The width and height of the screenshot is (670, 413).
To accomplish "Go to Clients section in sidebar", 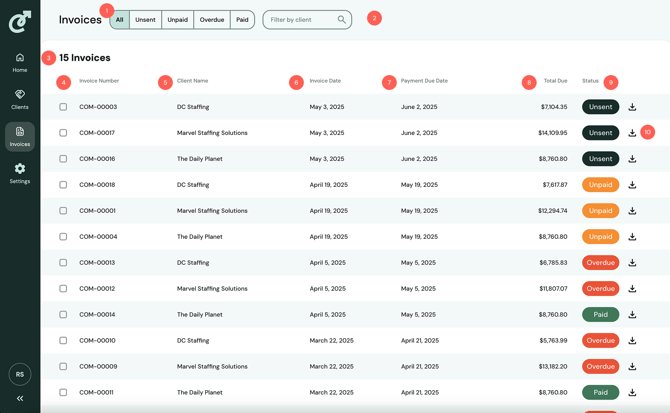I will 20,99.
